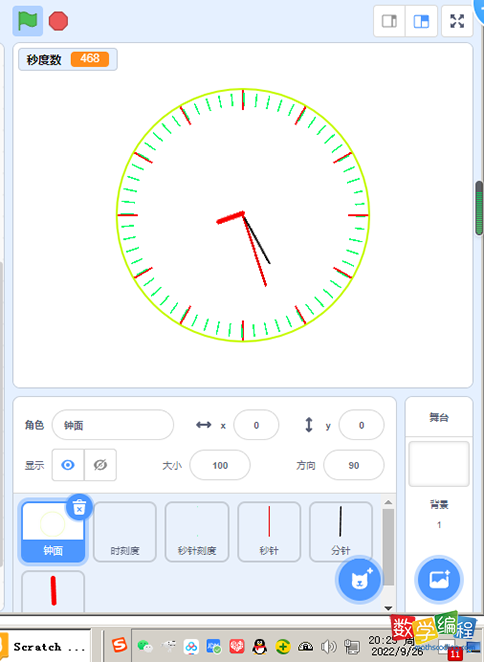Select the 秒针 sprite
The width and height of the screenshot is (484, 662).
point(269,532)
